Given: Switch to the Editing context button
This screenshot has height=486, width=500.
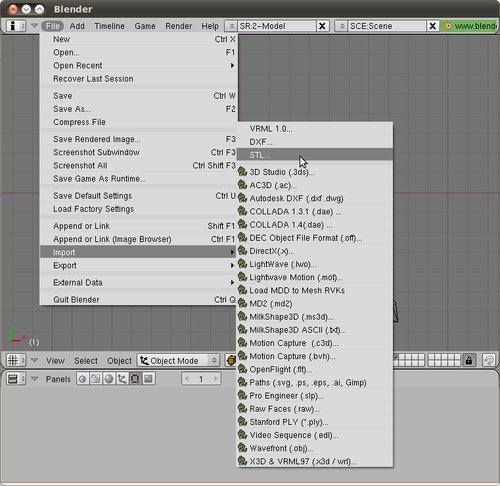Looking at the screenshot, I should coord(135,379).
